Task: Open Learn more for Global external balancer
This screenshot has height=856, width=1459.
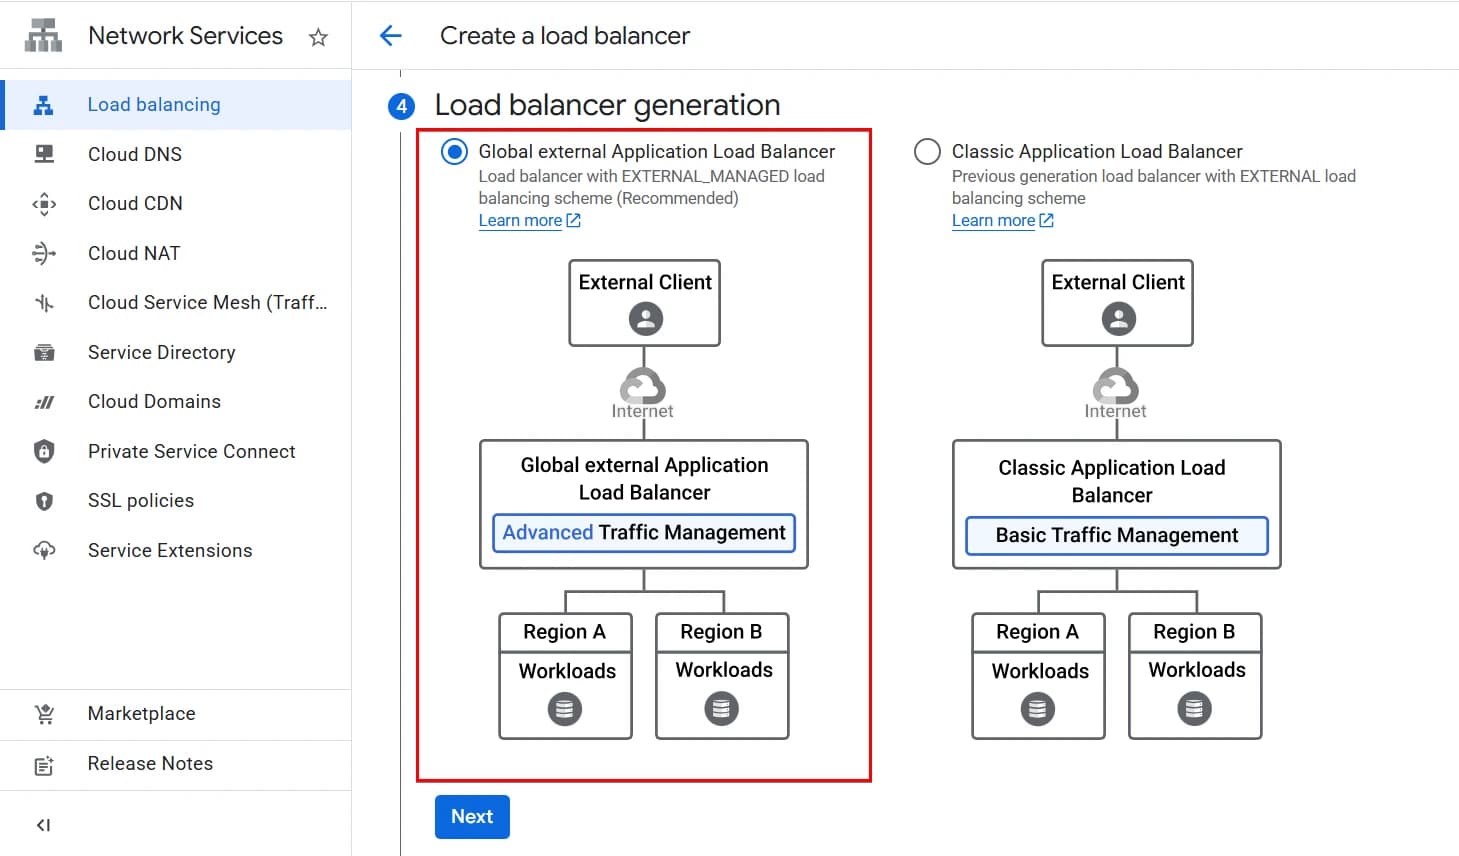Action: (x=521, y=220)
